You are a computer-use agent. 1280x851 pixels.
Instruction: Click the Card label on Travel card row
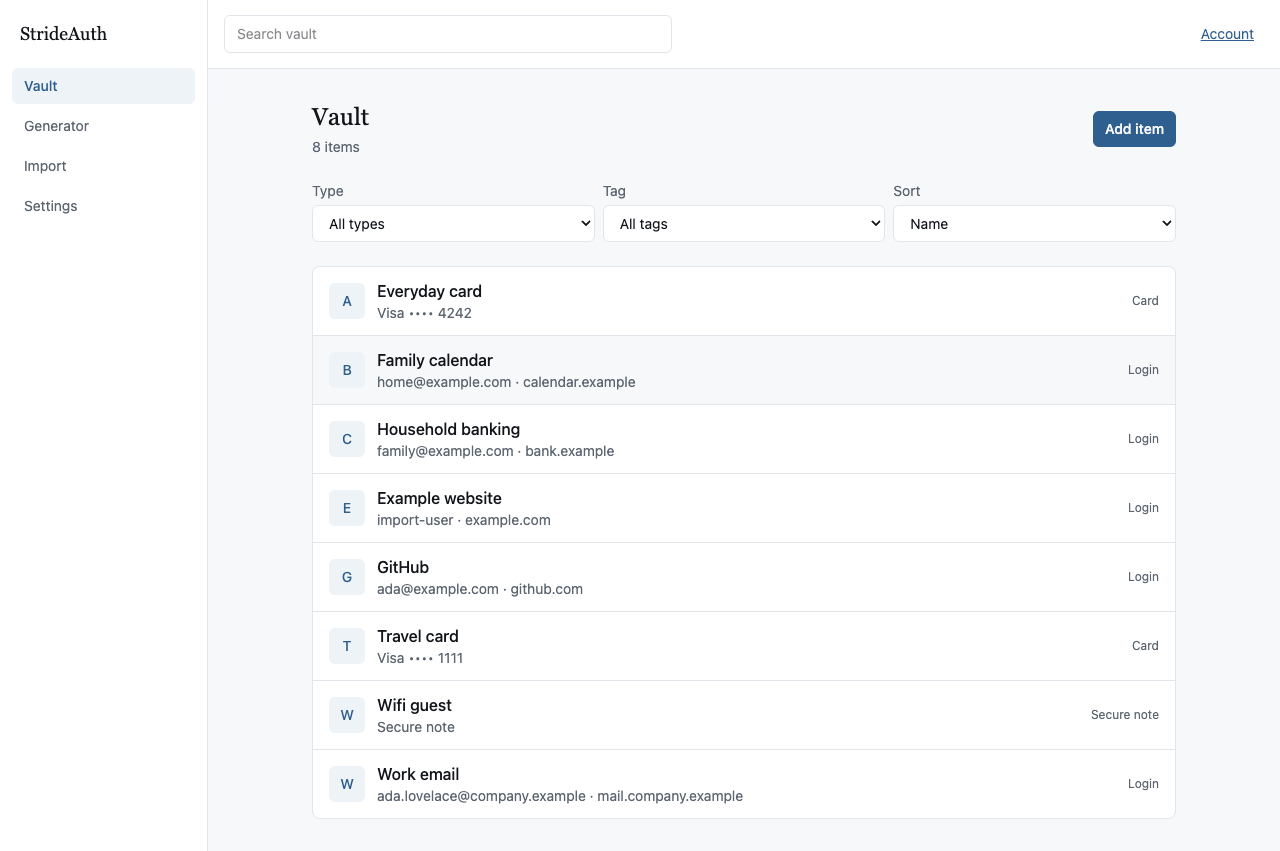tap(1145, 646)
